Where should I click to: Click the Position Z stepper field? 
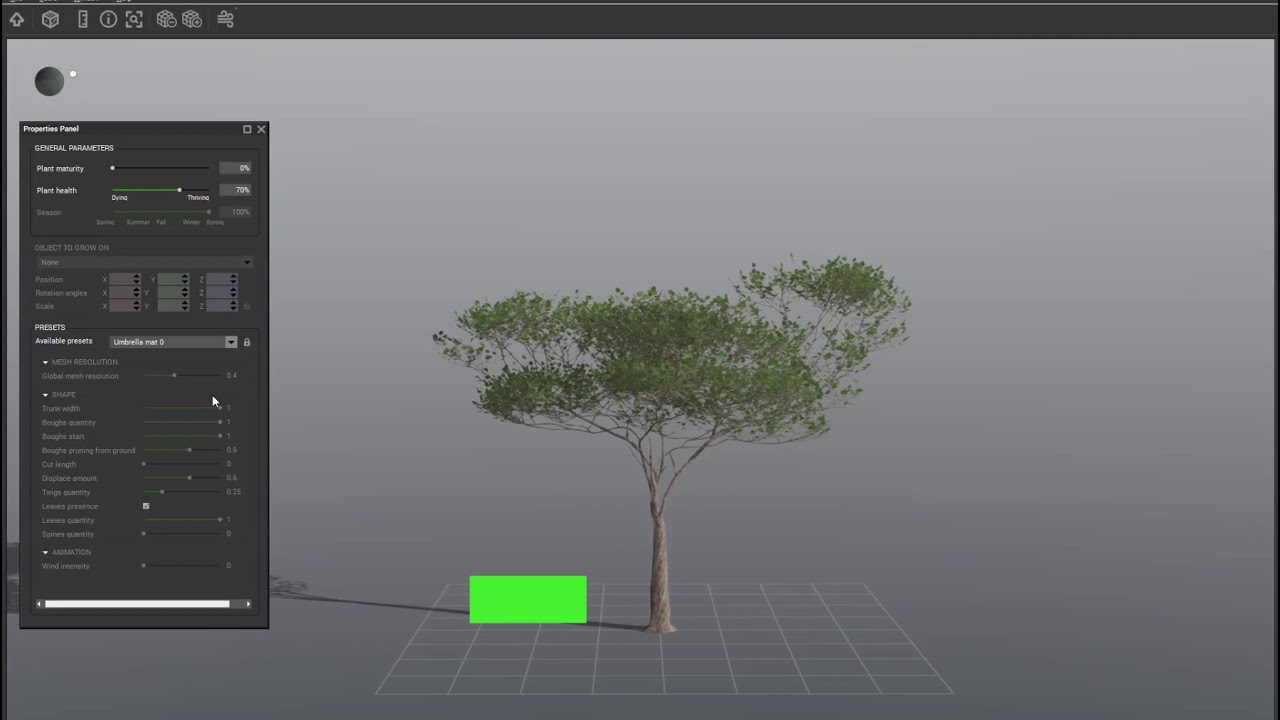(222, 280)
